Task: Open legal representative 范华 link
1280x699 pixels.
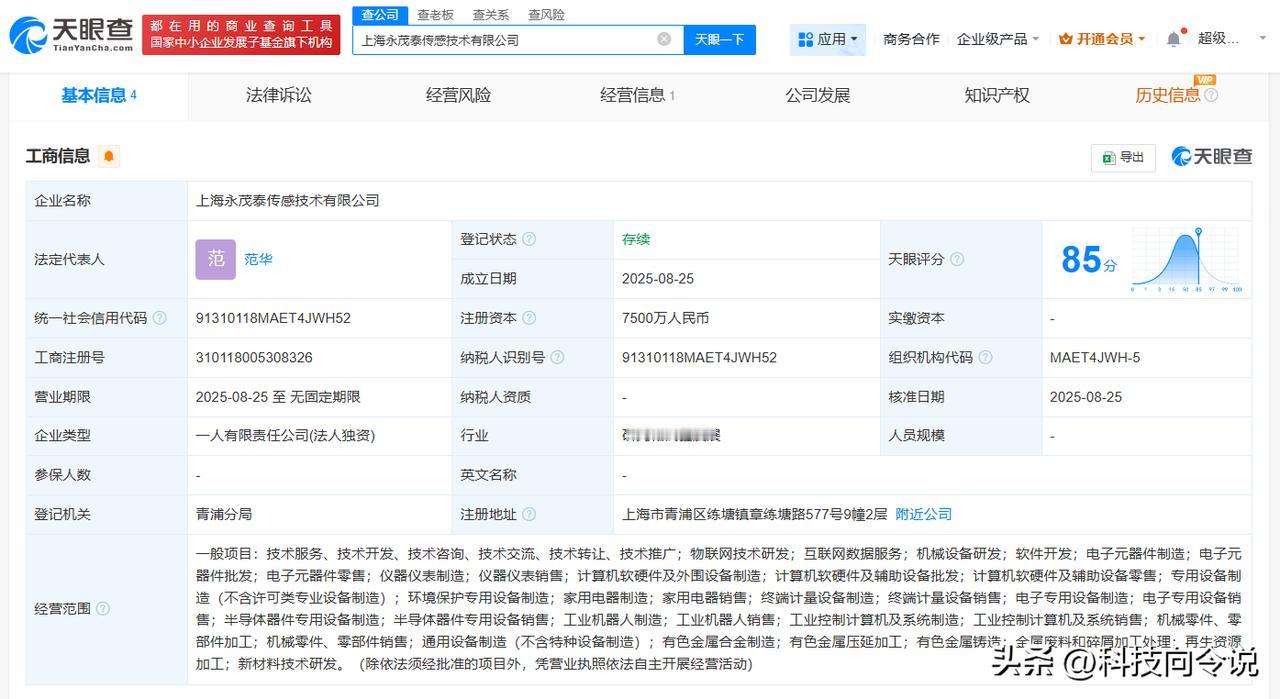Action: [x=258, y=259]
